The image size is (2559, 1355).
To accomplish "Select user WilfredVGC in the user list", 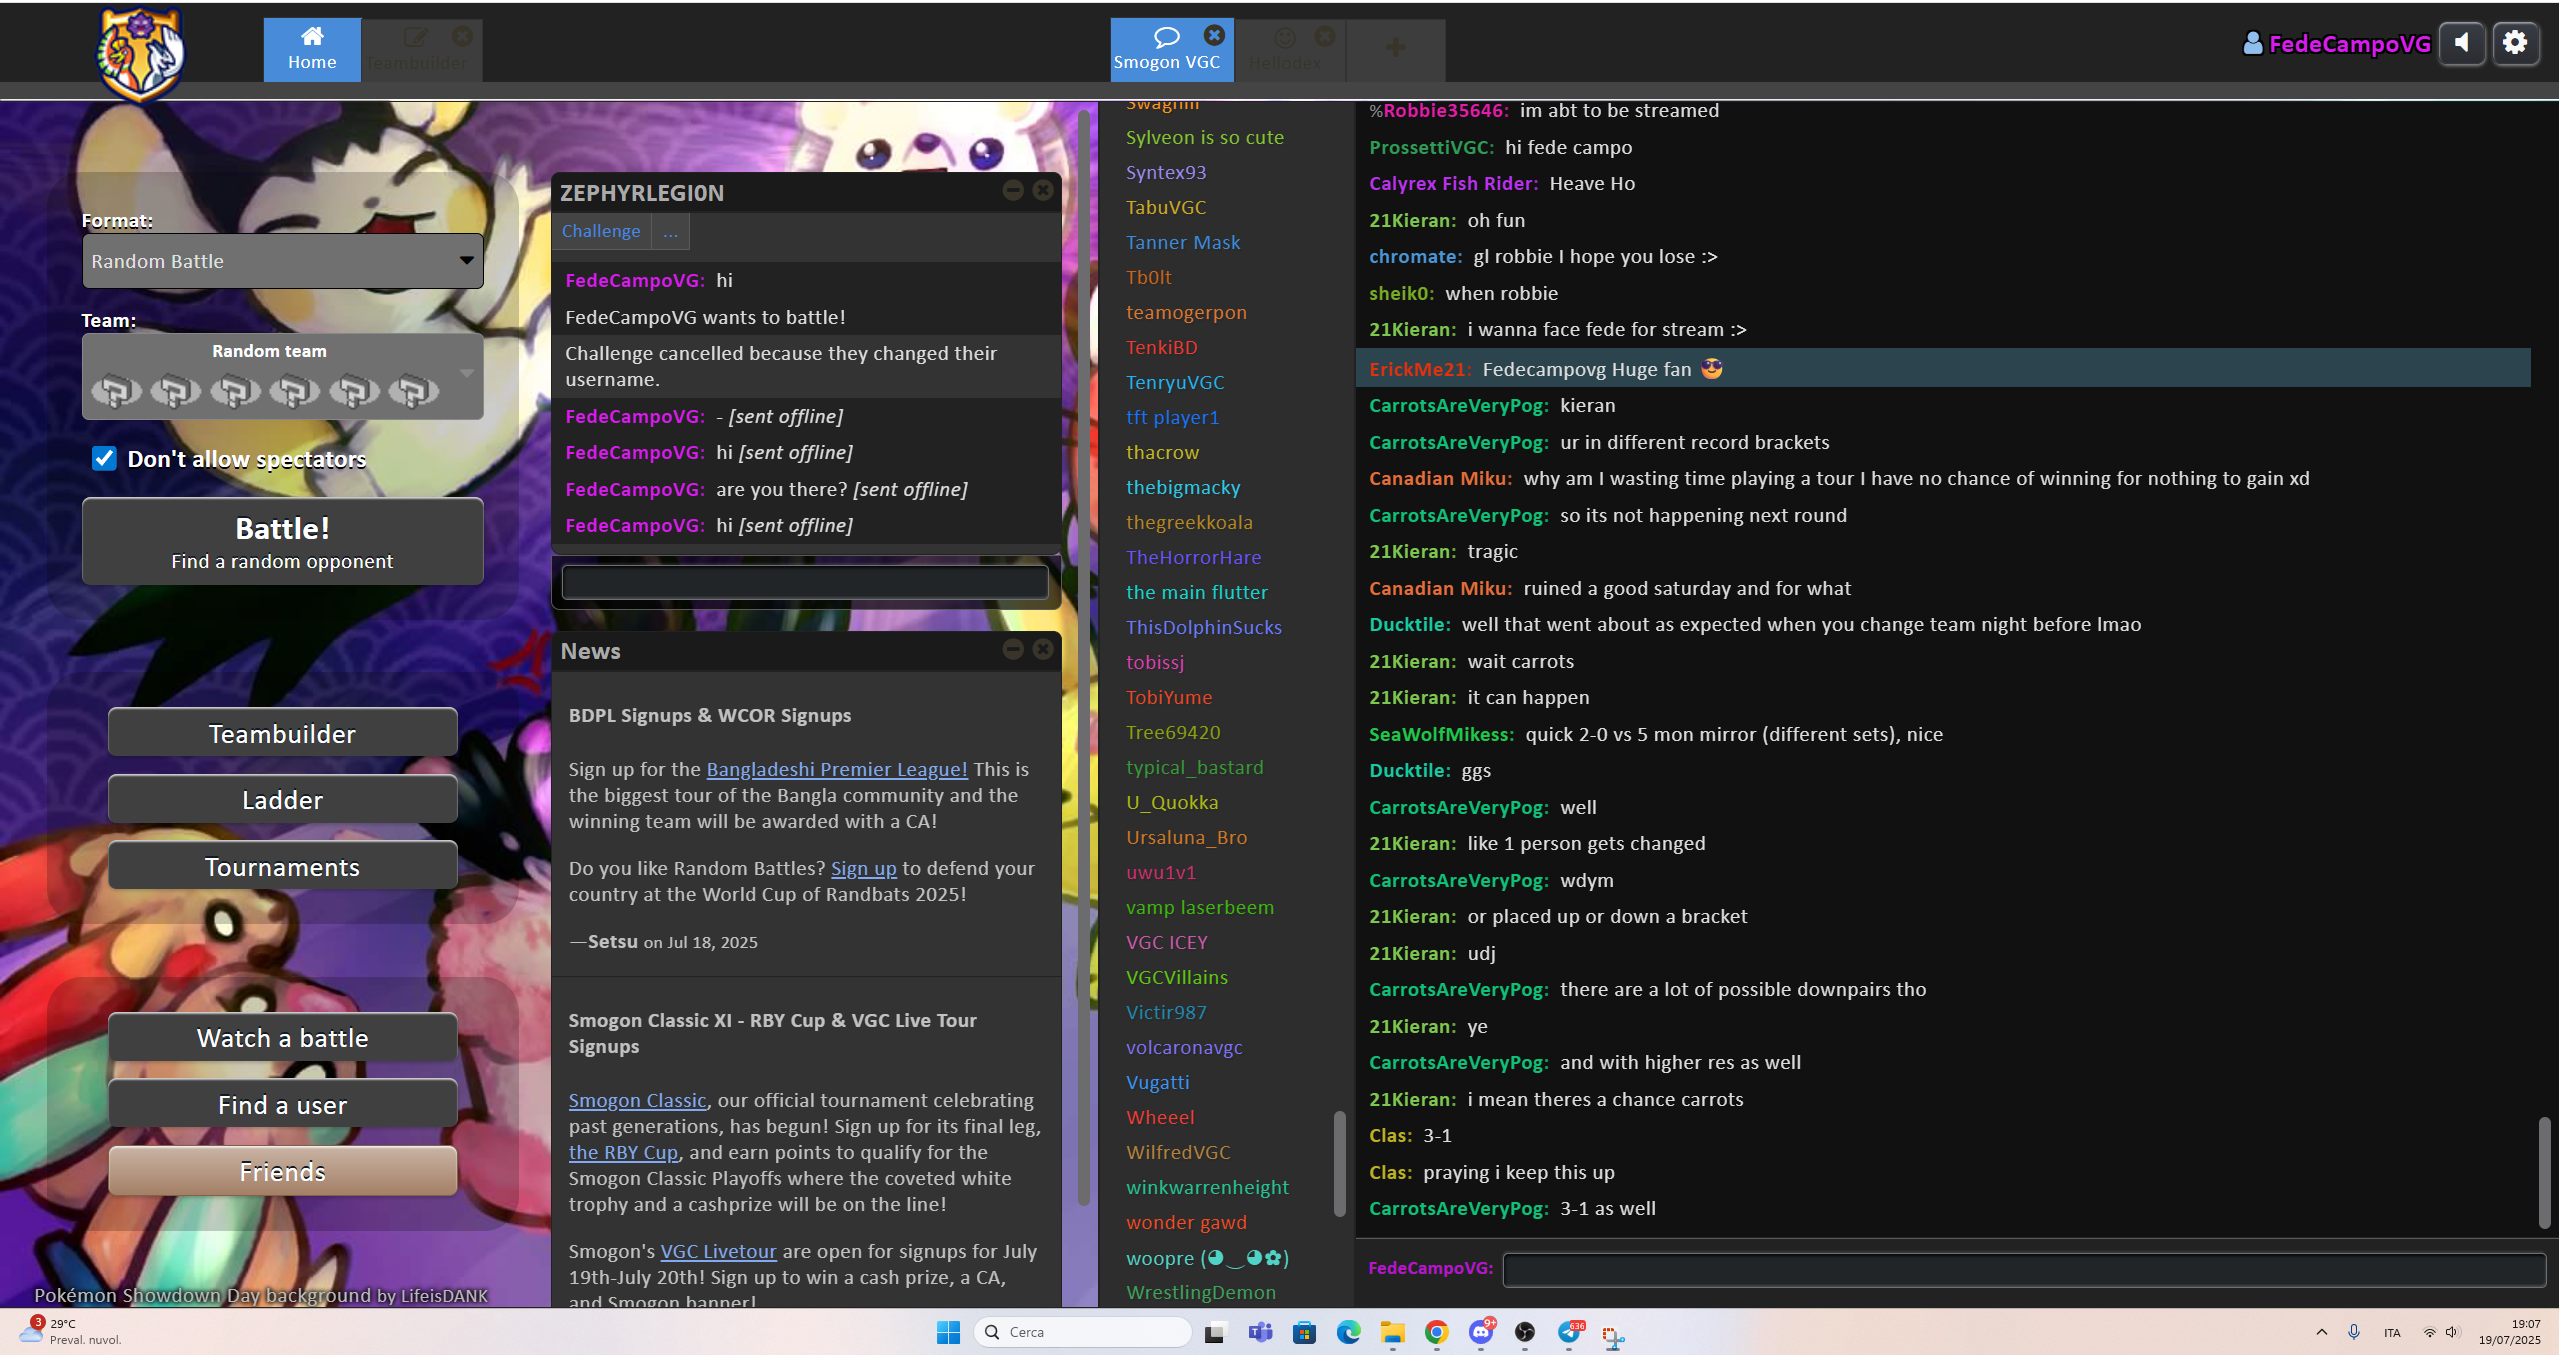I will [x=1178, y=1152].
